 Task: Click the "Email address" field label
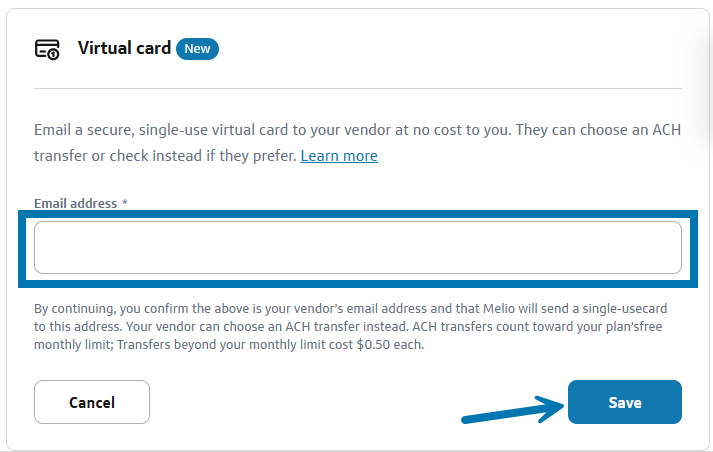(x=75, y=203)
